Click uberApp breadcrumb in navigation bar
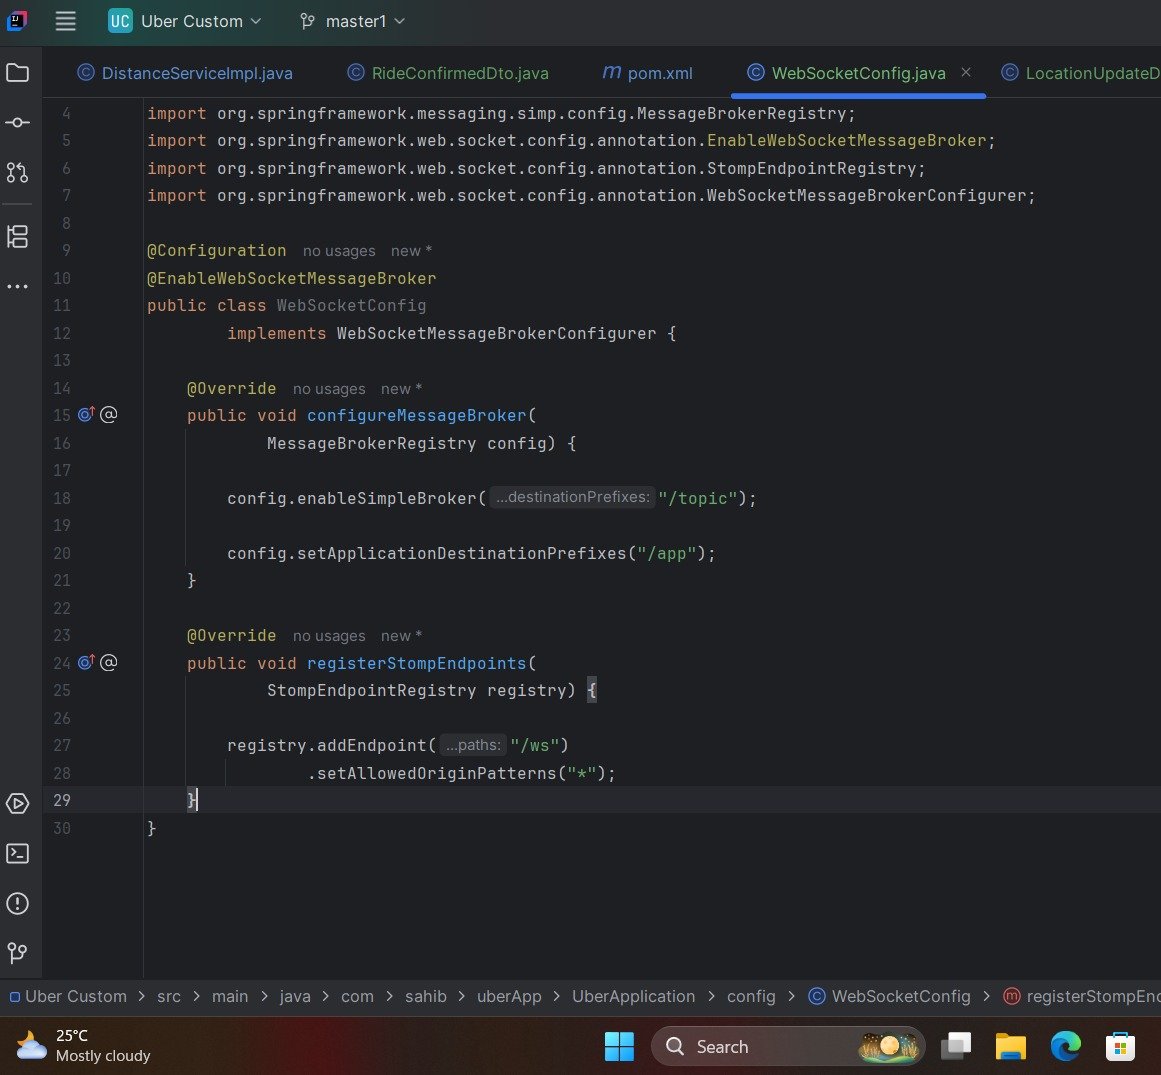 (x=509, y=997)
